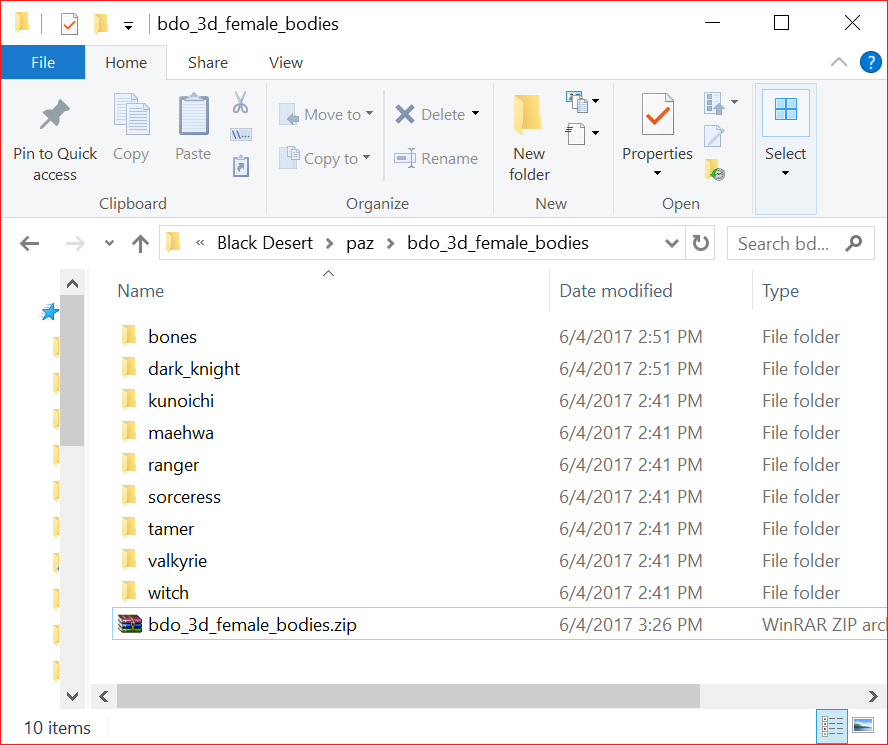888x745 pixels.
Task: Click the New folder icon
Action: 529,115
